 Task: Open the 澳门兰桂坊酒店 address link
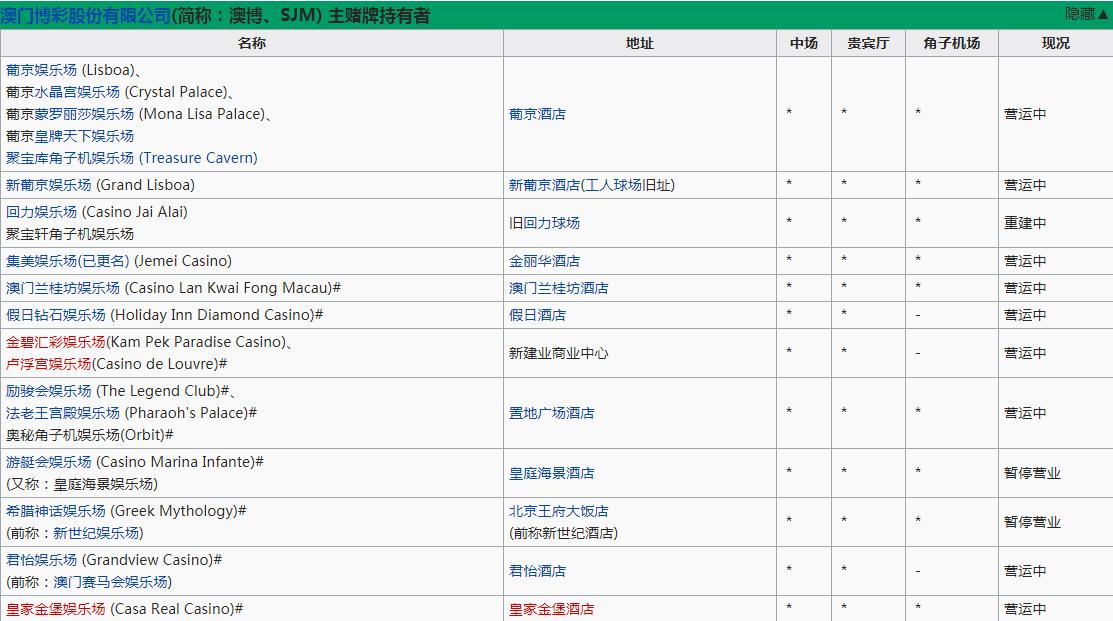click(x=559, y=287)
